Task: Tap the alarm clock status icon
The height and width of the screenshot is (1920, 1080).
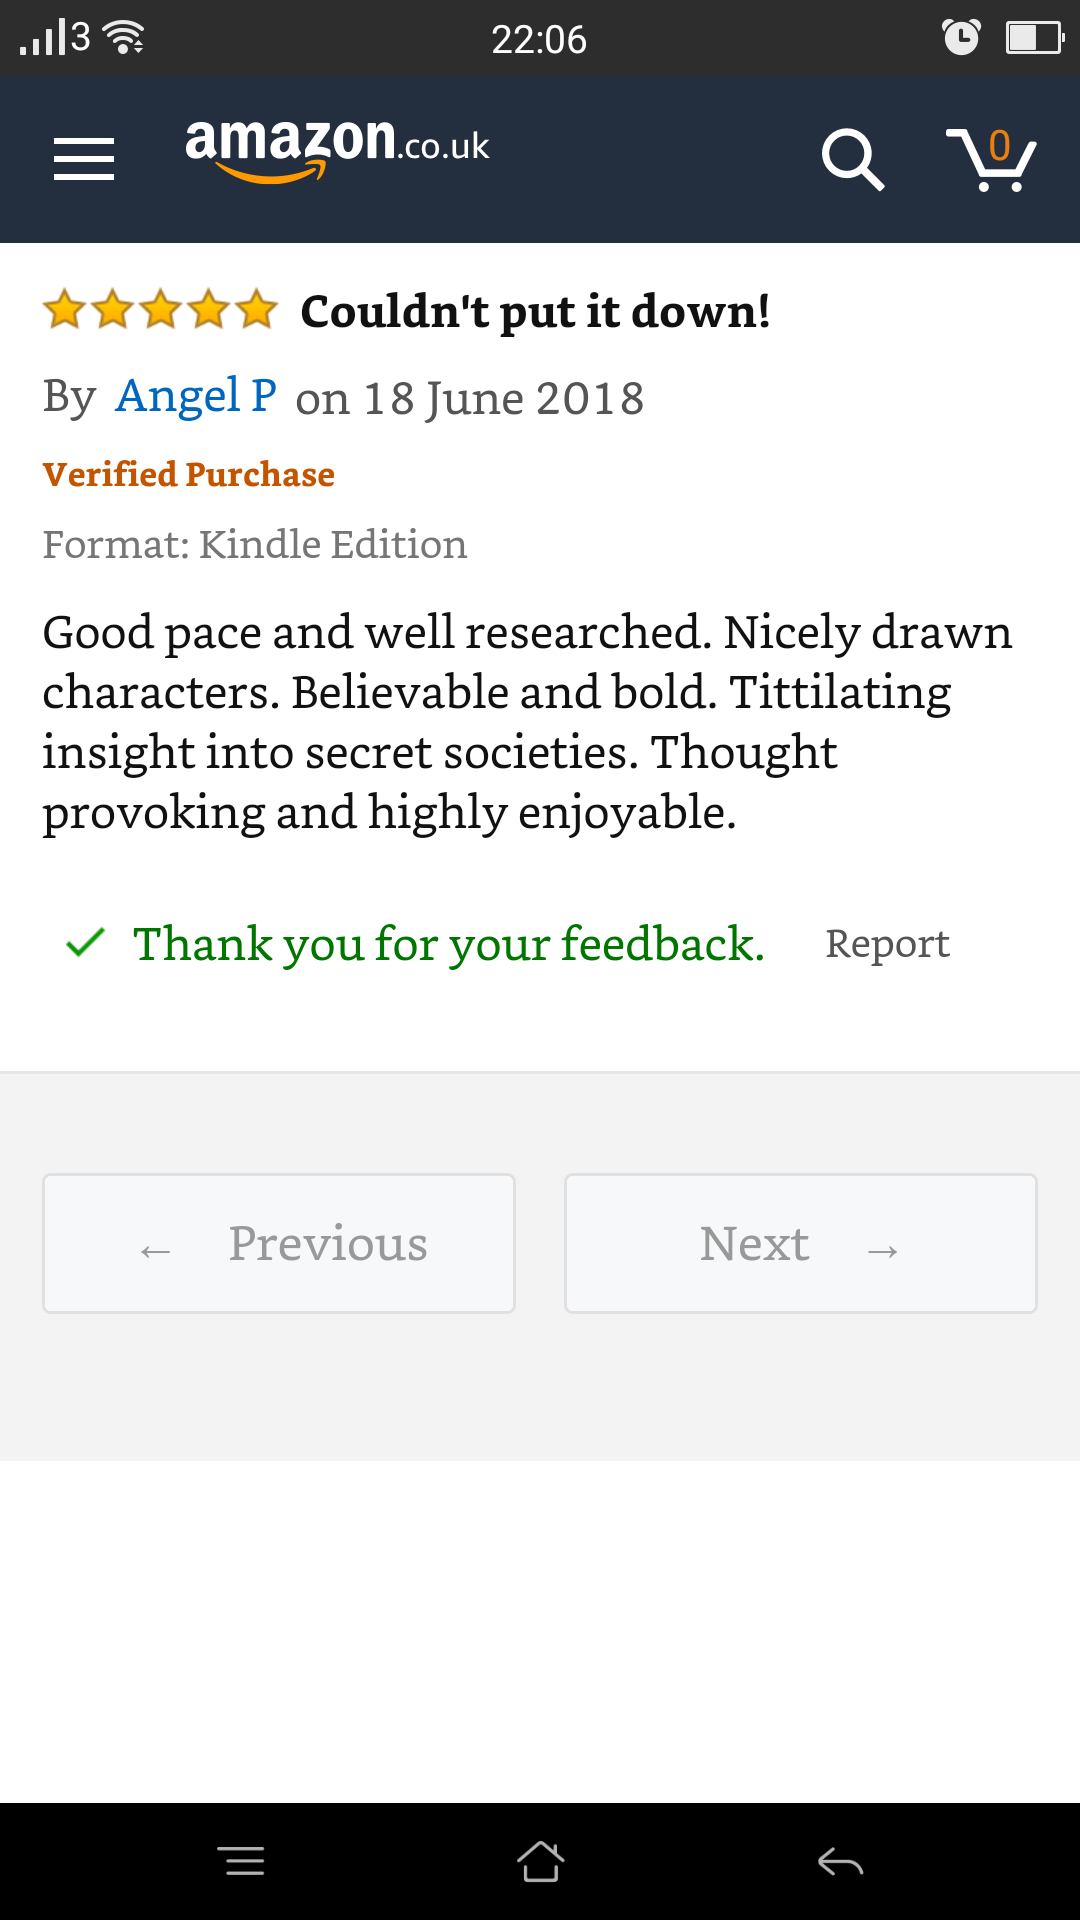Action: pos(961,38)
